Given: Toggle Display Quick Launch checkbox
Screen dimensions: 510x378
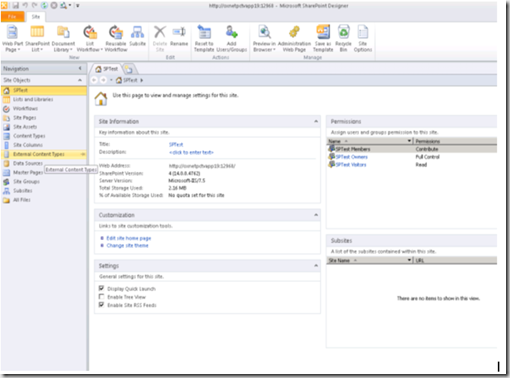Looking at the screenshot, I should (101, 288).
